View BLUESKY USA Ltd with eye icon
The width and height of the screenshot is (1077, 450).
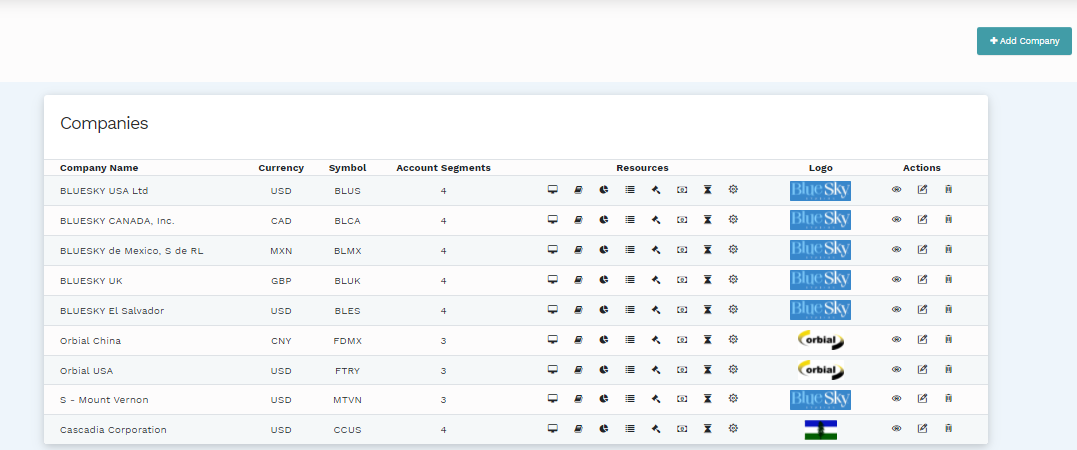click(x=897, y=190)
